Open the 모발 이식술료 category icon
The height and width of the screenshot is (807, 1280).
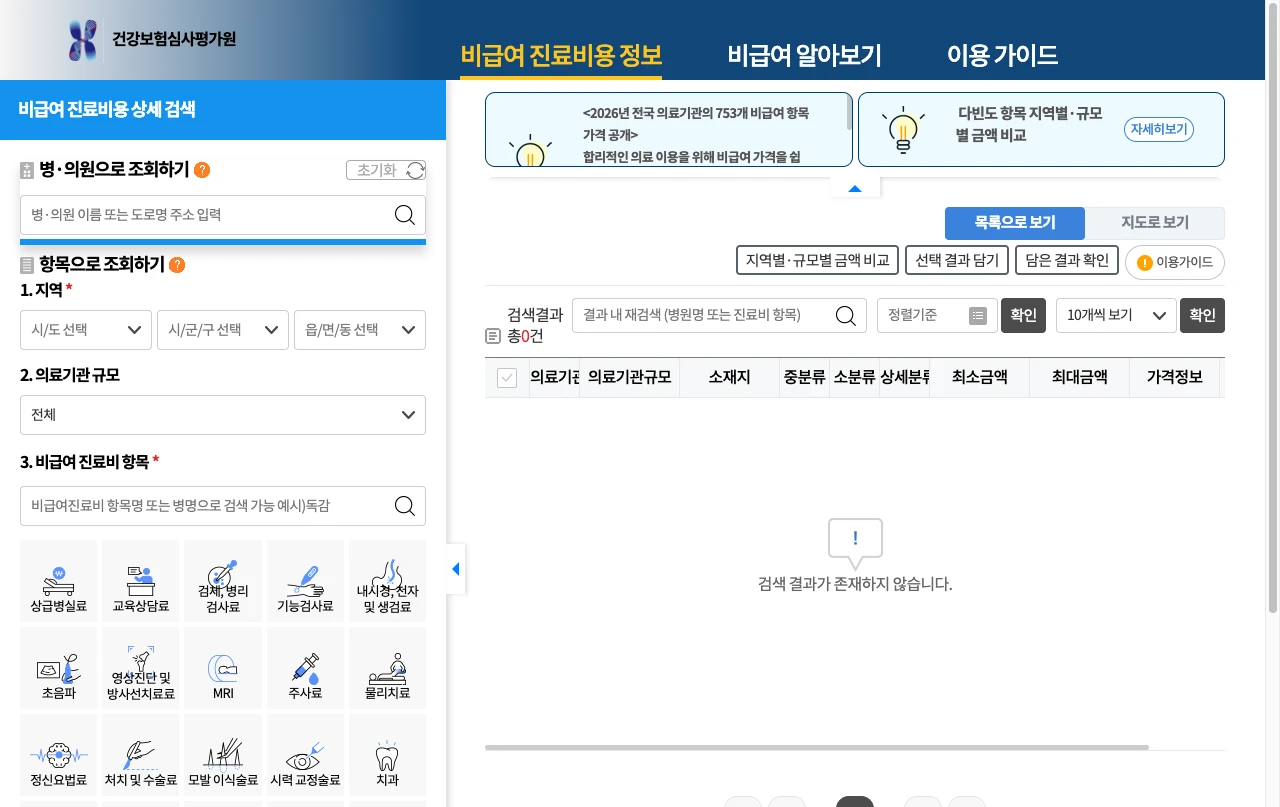point(223,755)
